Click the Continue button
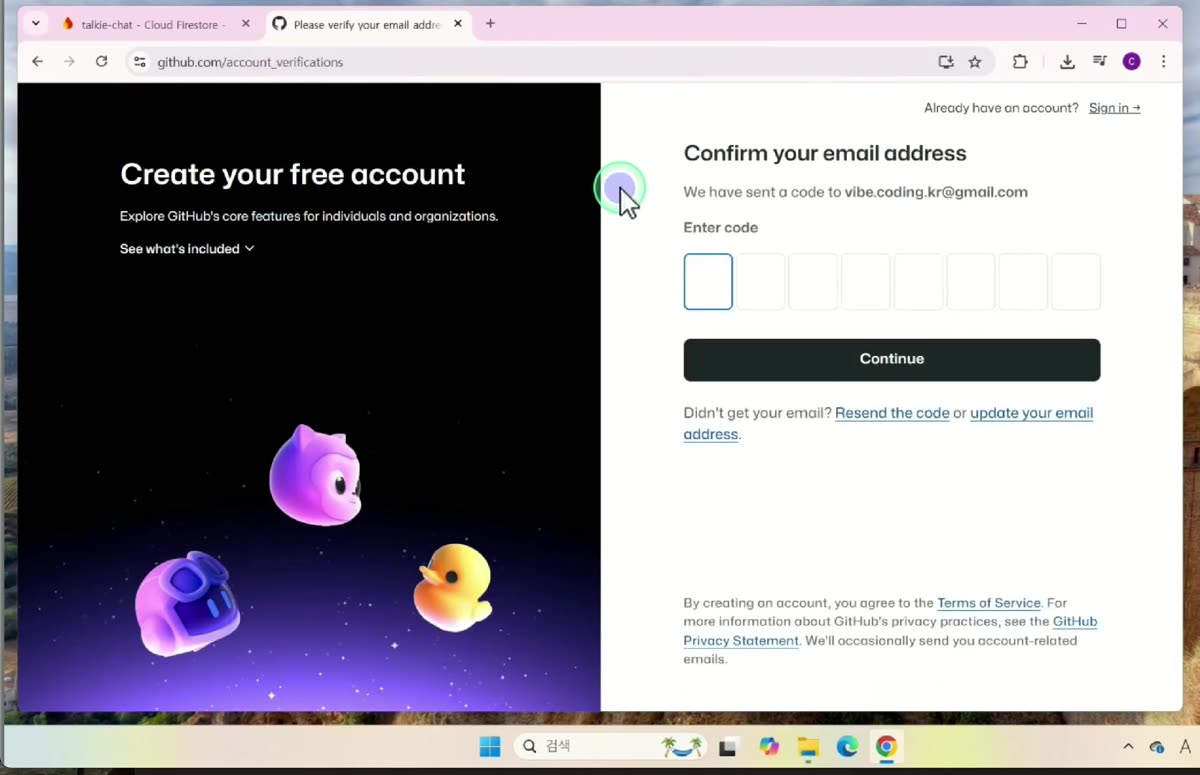Viewport: 1200px width, 775px height. [892, 360]
